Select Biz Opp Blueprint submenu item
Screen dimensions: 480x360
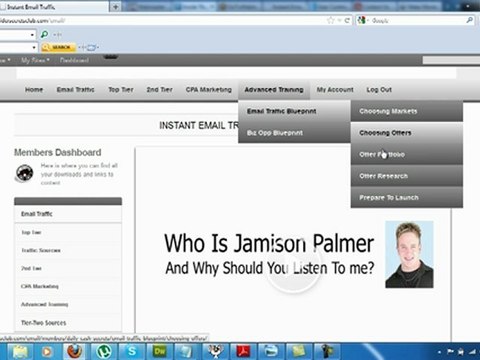tap(294, 133)
